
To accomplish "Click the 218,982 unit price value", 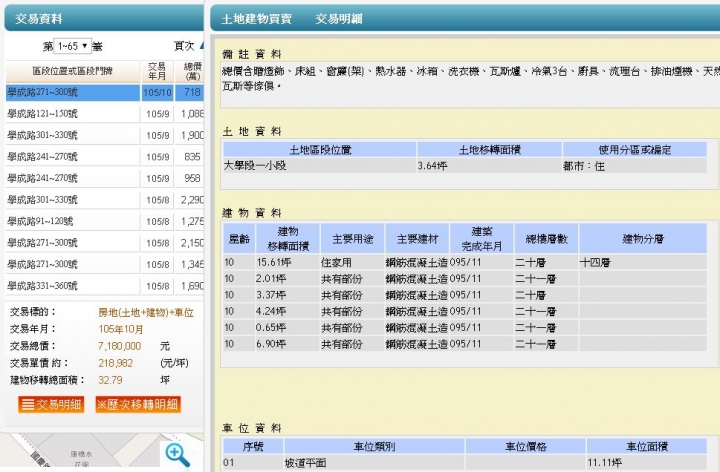I will click(x=115, y=363).
